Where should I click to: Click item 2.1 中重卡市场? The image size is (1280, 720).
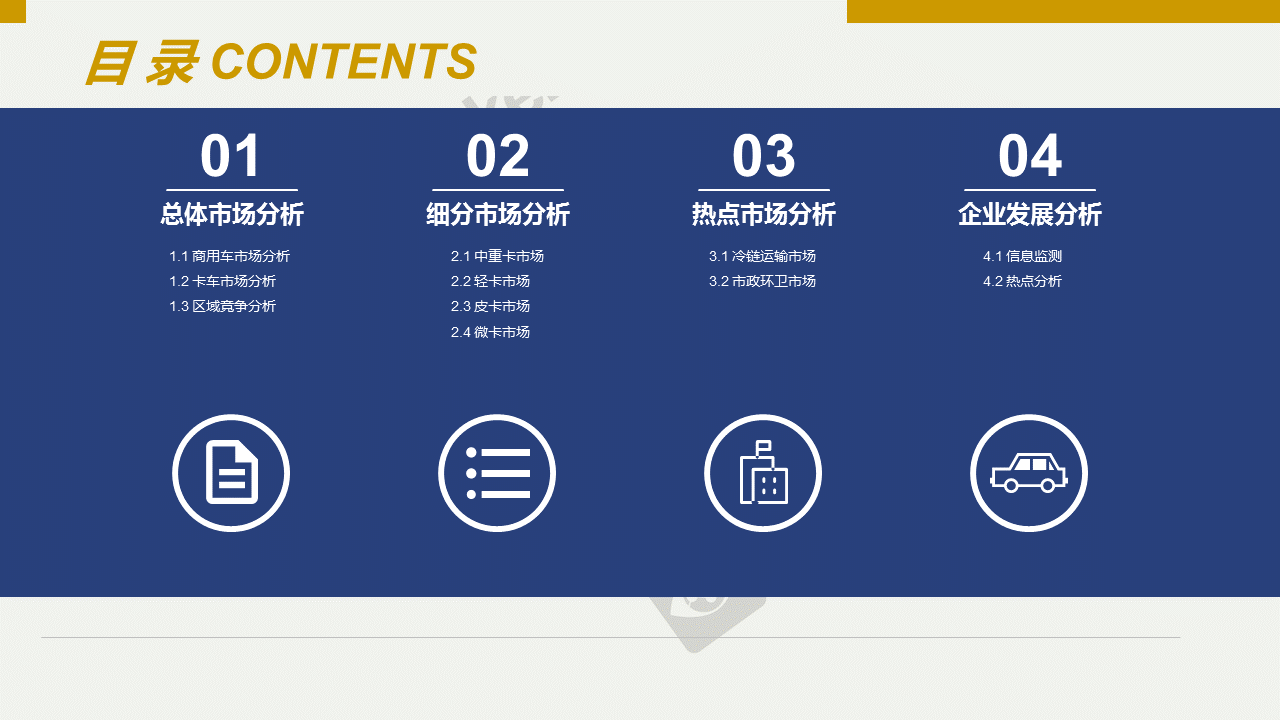pos(497,256)
